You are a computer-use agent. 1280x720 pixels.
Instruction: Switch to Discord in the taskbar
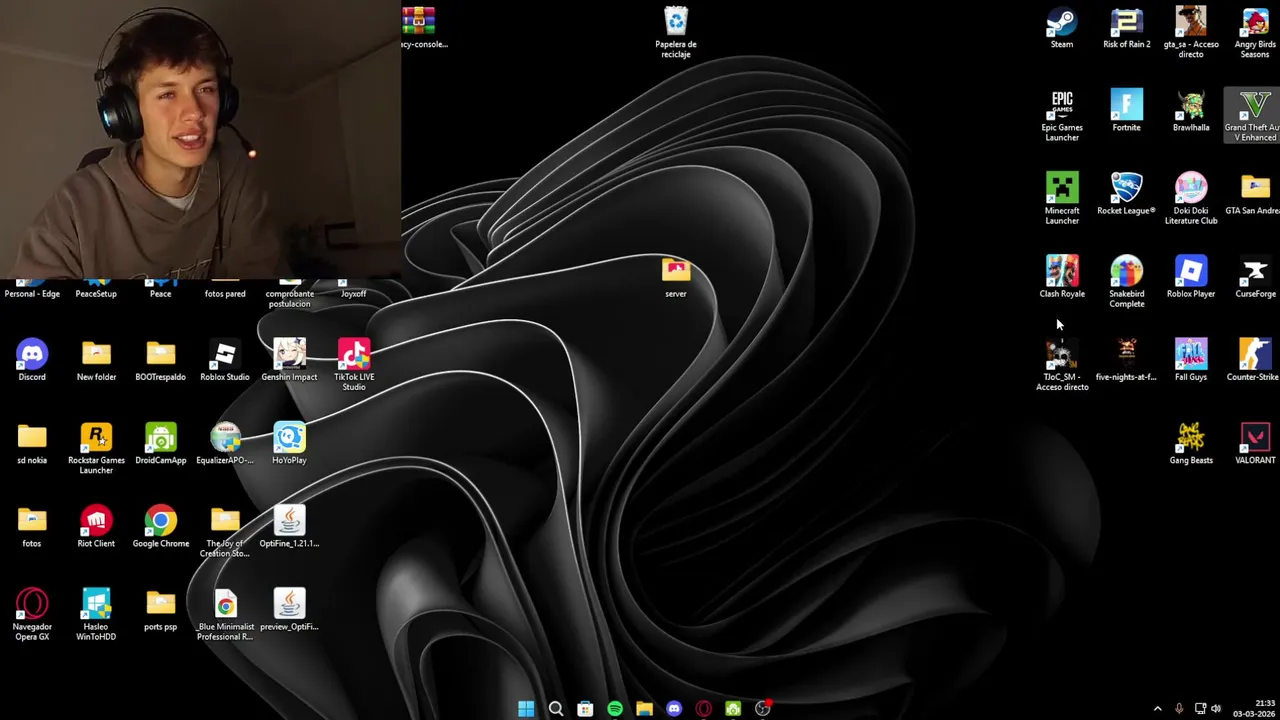[x=674, y=708]
